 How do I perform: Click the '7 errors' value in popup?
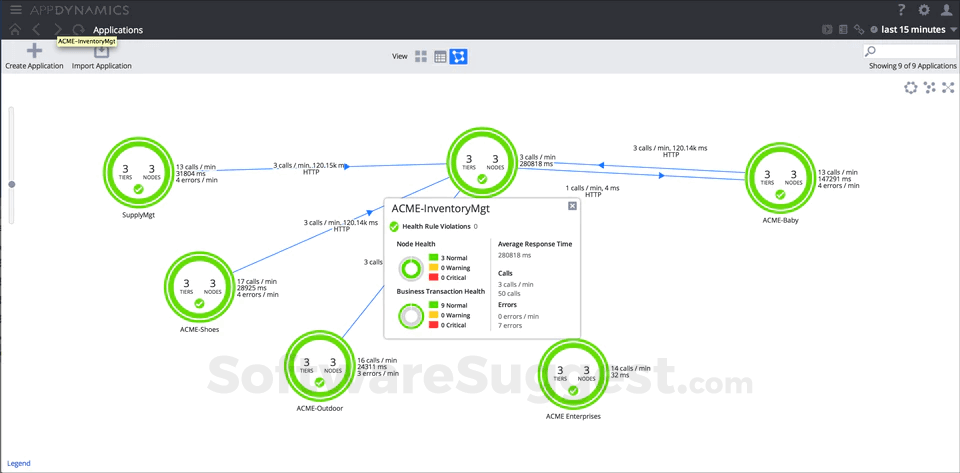(x=510, y=326)
